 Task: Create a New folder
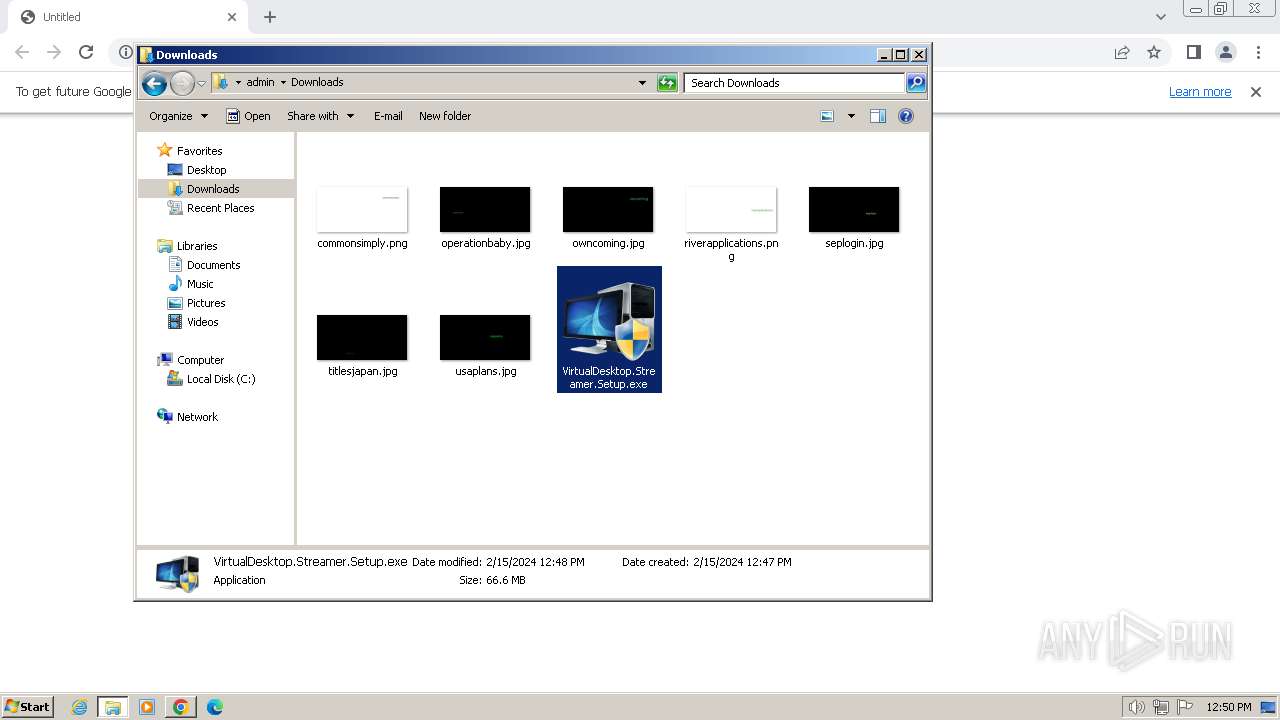point(445,116)
